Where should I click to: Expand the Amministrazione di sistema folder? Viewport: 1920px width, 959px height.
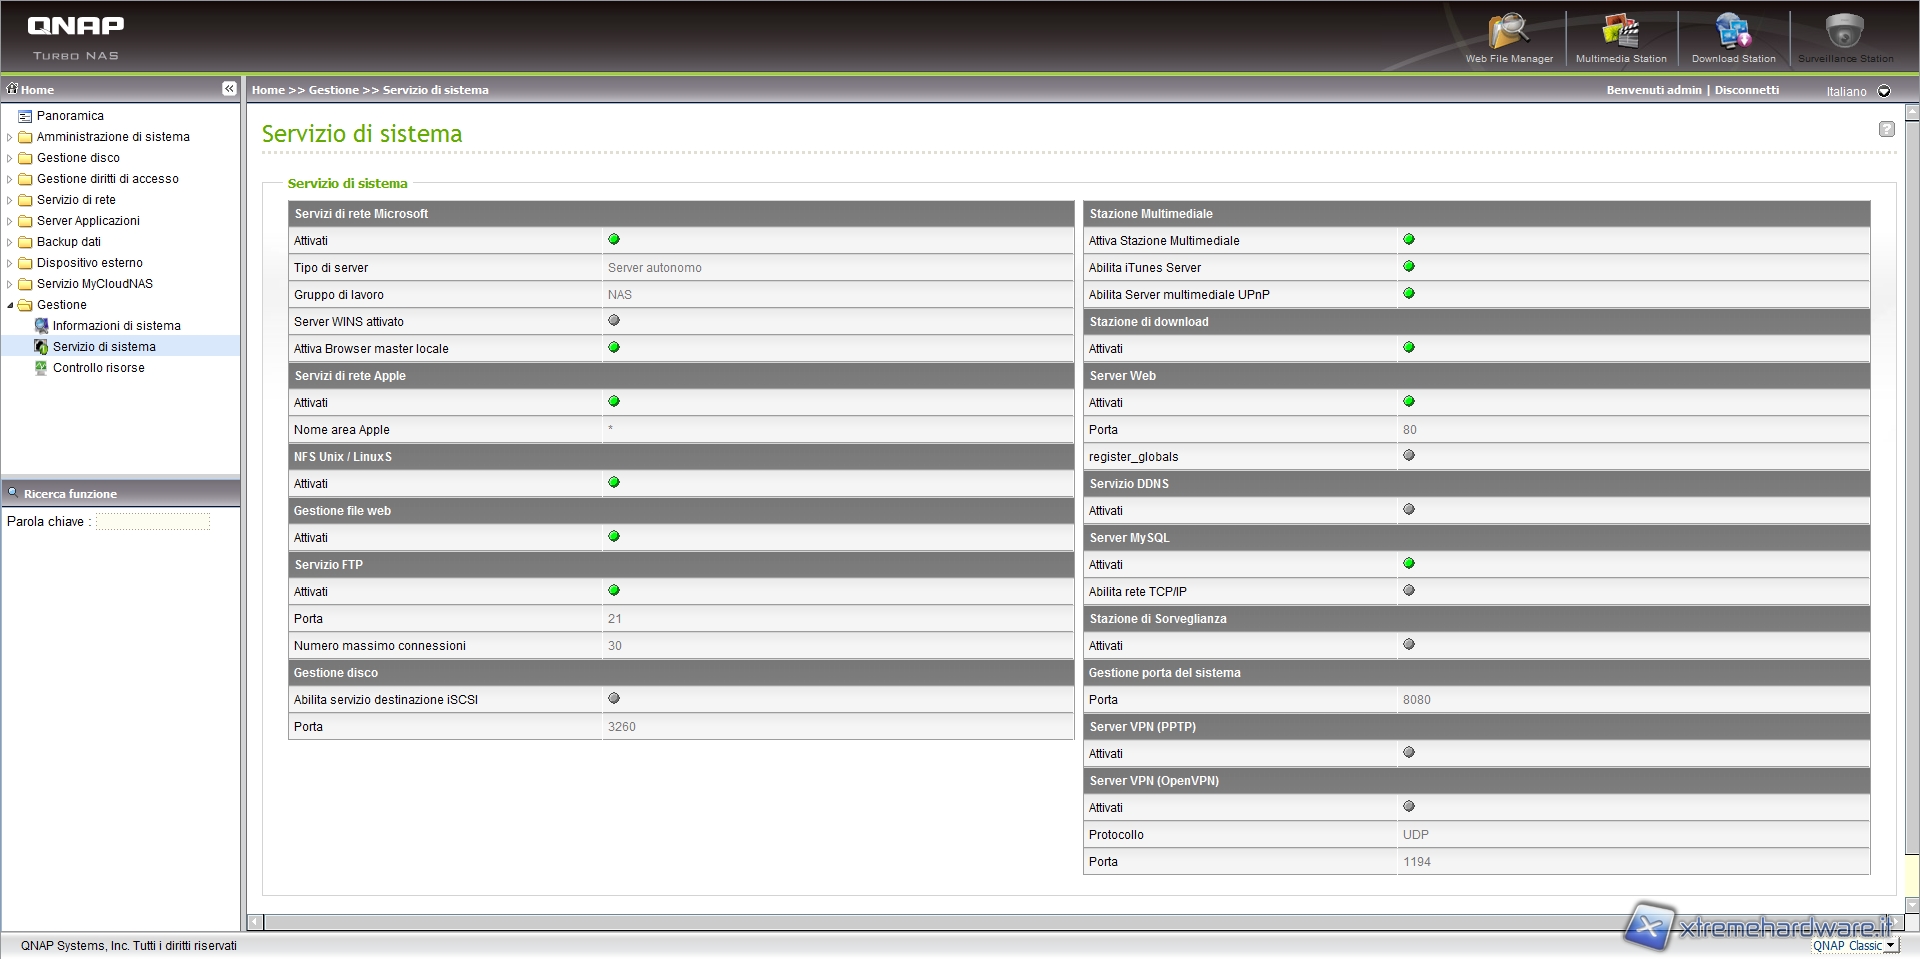click(10, 137)
